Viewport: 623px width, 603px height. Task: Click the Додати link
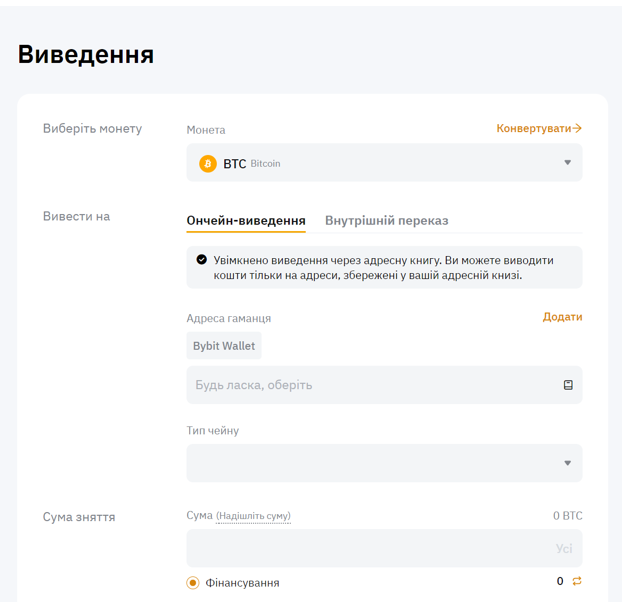(562, 317)
